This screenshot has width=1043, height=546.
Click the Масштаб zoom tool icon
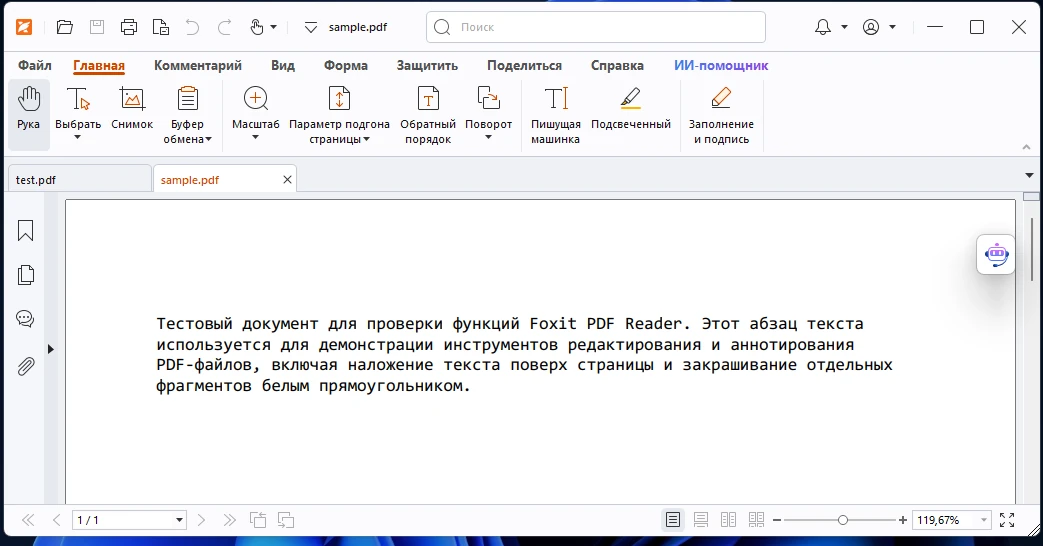click(255, 100)
